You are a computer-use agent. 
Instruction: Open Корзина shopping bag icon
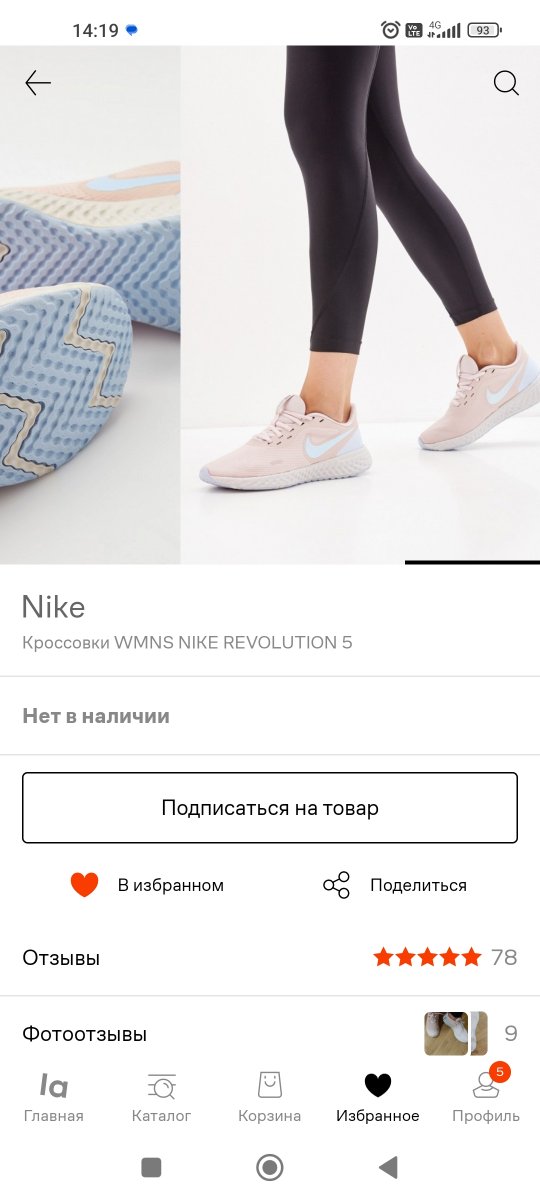[269, 1097]
